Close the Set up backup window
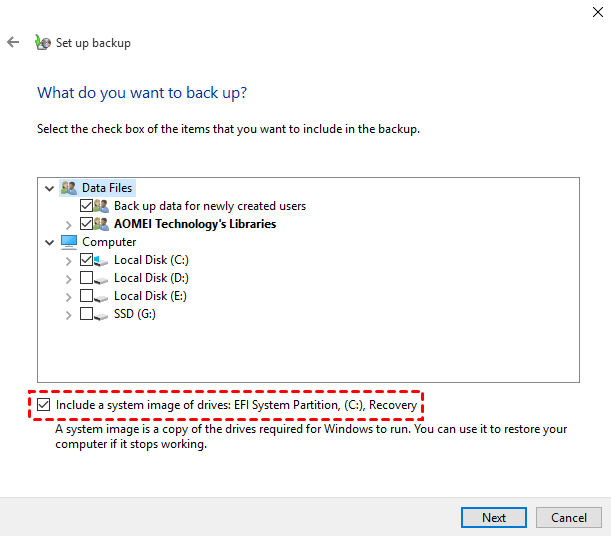Screen dimensions: 611x536 pos(593,11)
